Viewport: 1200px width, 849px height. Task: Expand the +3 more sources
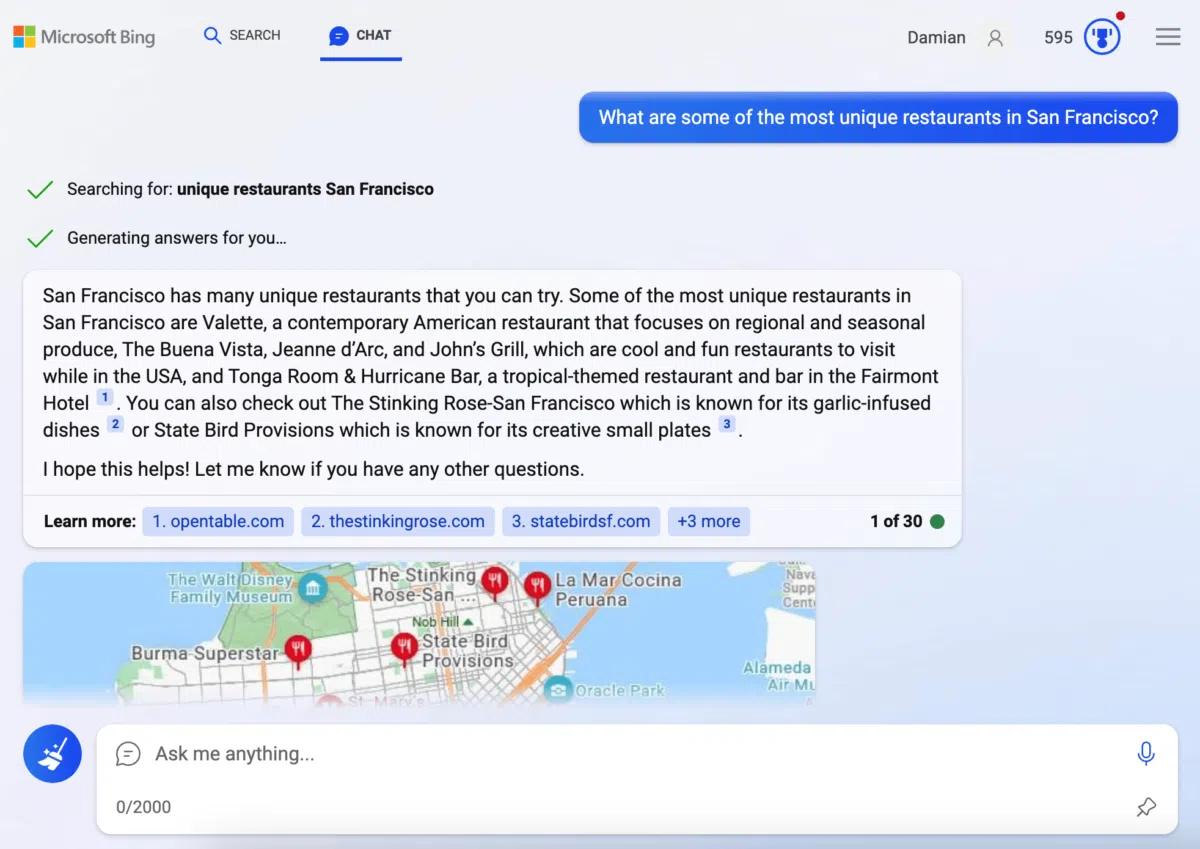pos(708,521)
